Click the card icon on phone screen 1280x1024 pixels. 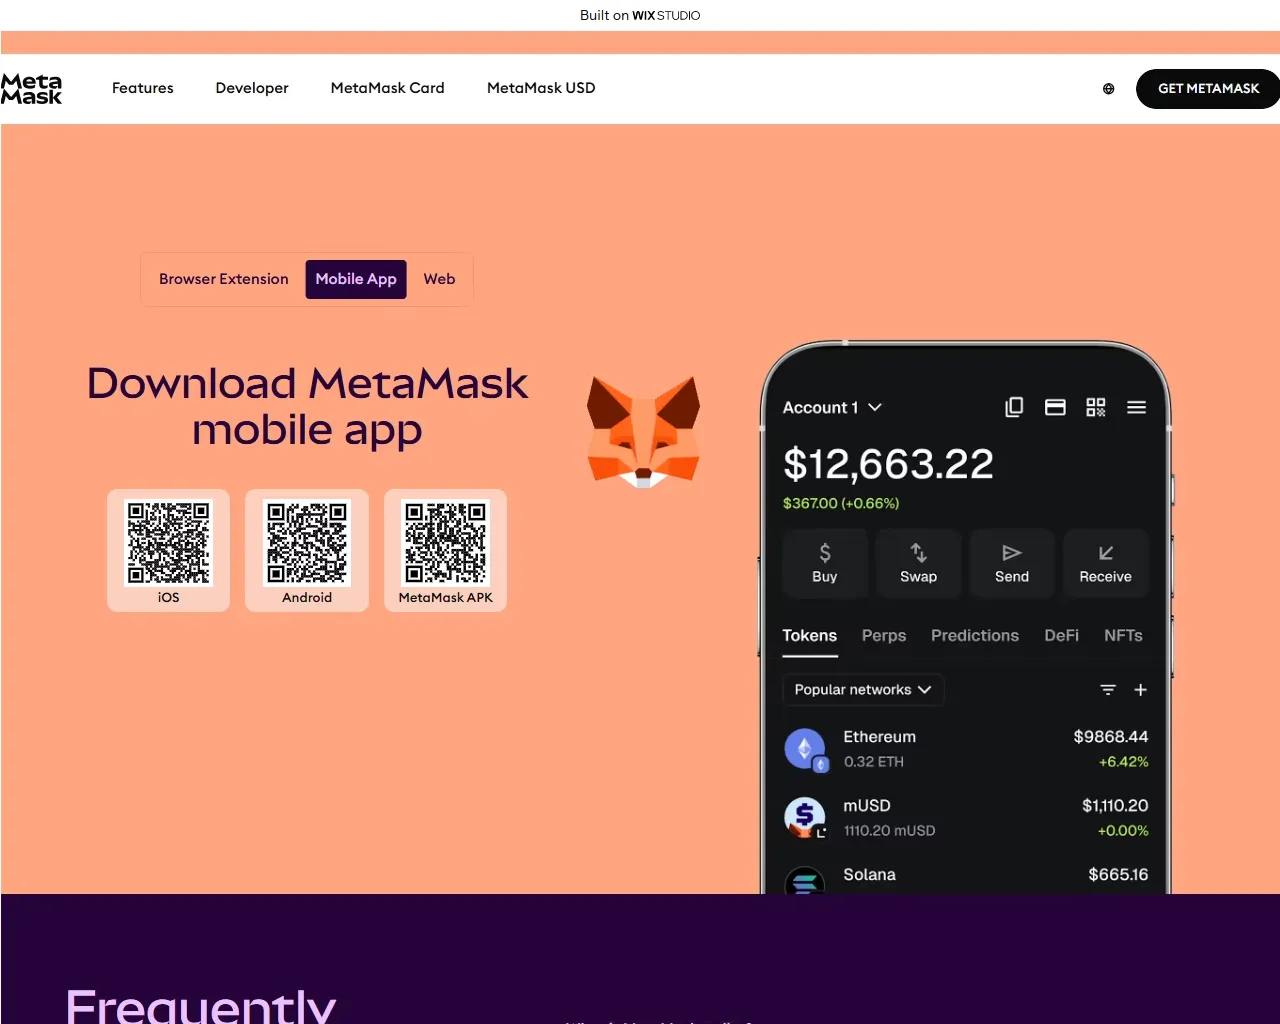pos(1055,407)
